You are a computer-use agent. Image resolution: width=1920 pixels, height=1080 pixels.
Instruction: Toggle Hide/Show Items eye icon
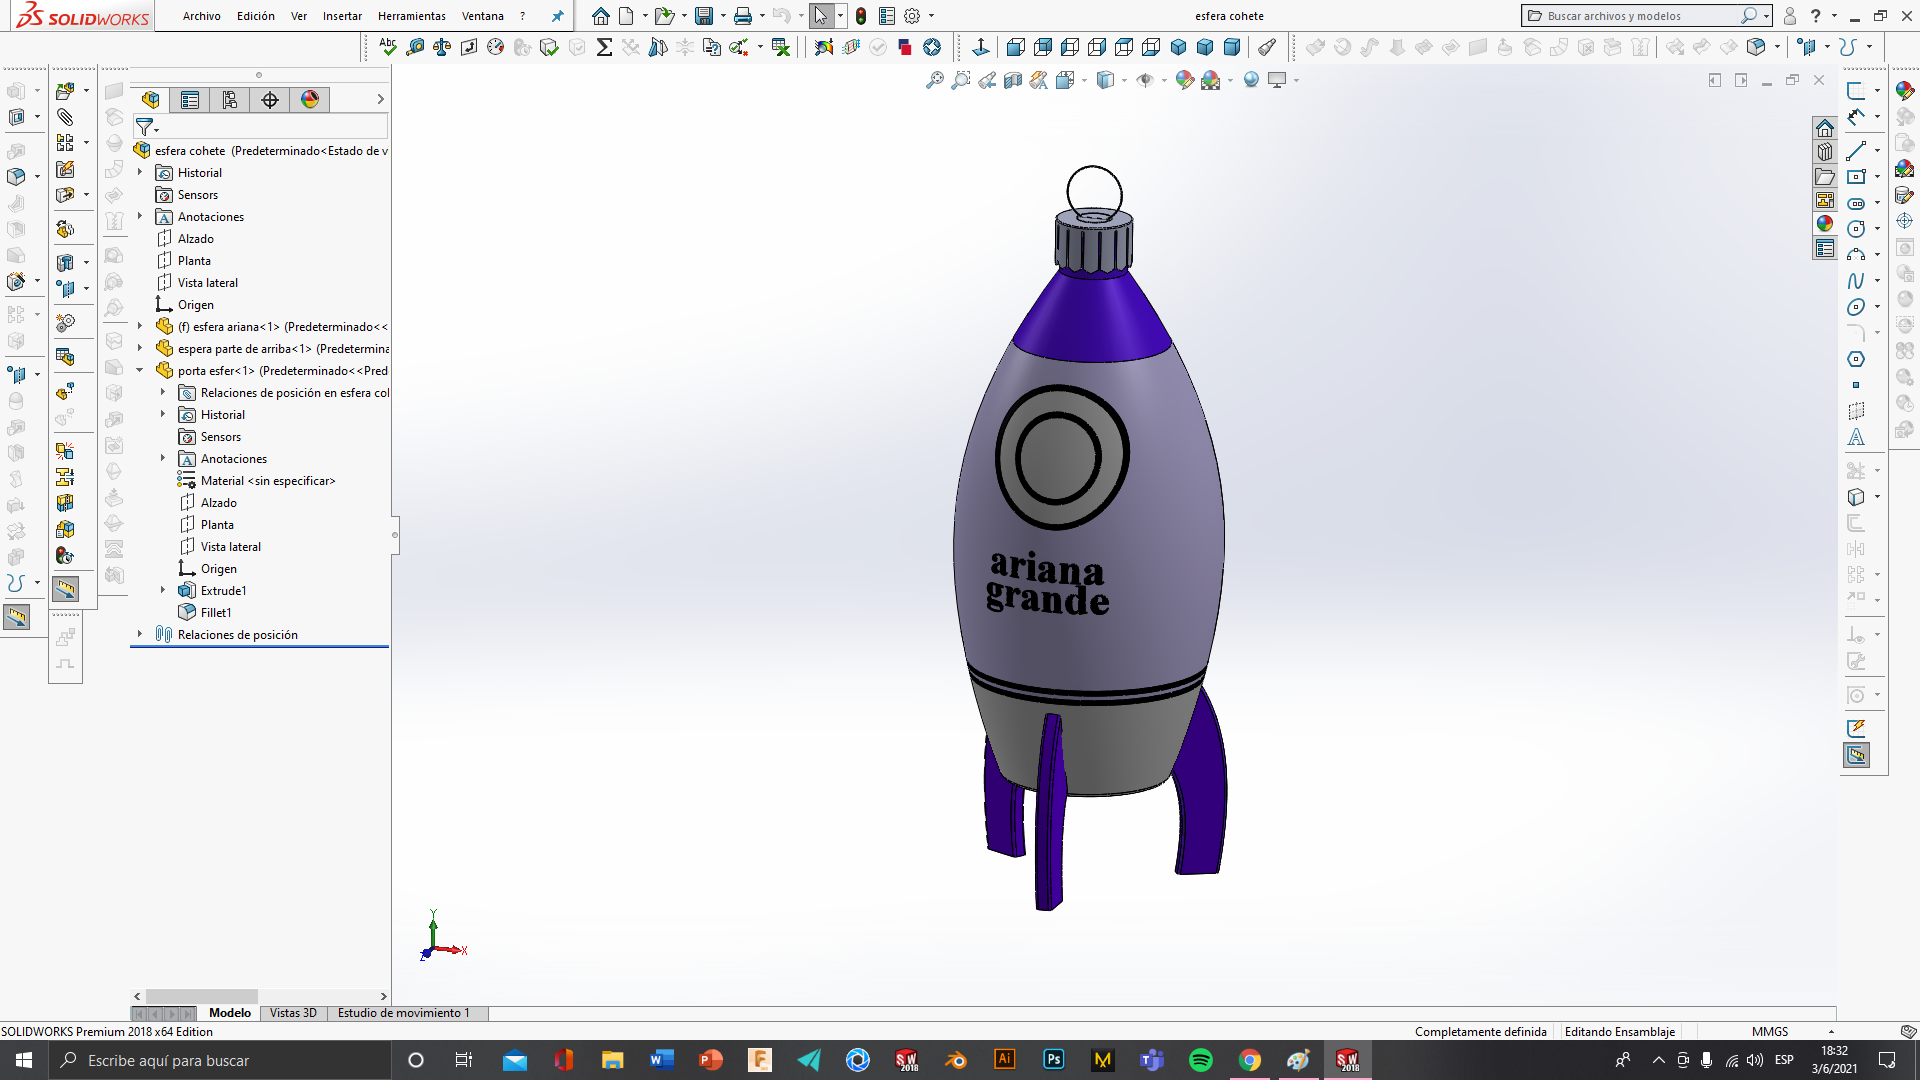pos(1145,80)
